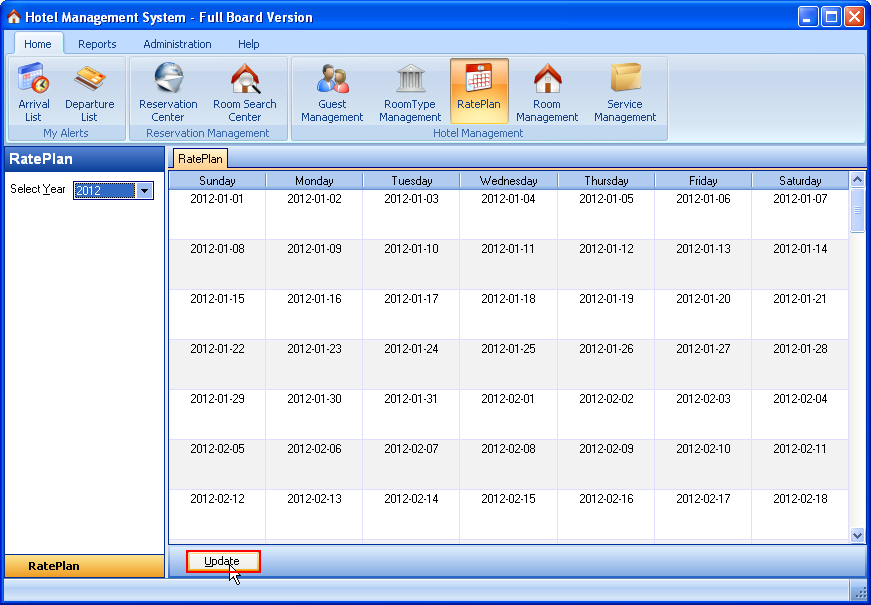Select the 2012-01-18 calendar cell

pyautogui.click(x=508, y=313)
